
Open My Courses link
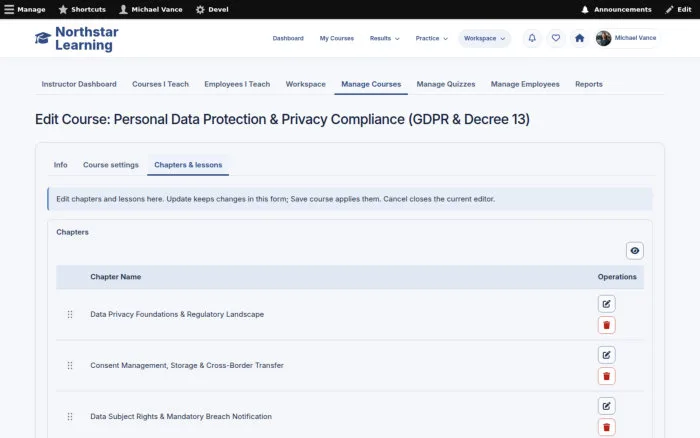(x=337, y=38)
